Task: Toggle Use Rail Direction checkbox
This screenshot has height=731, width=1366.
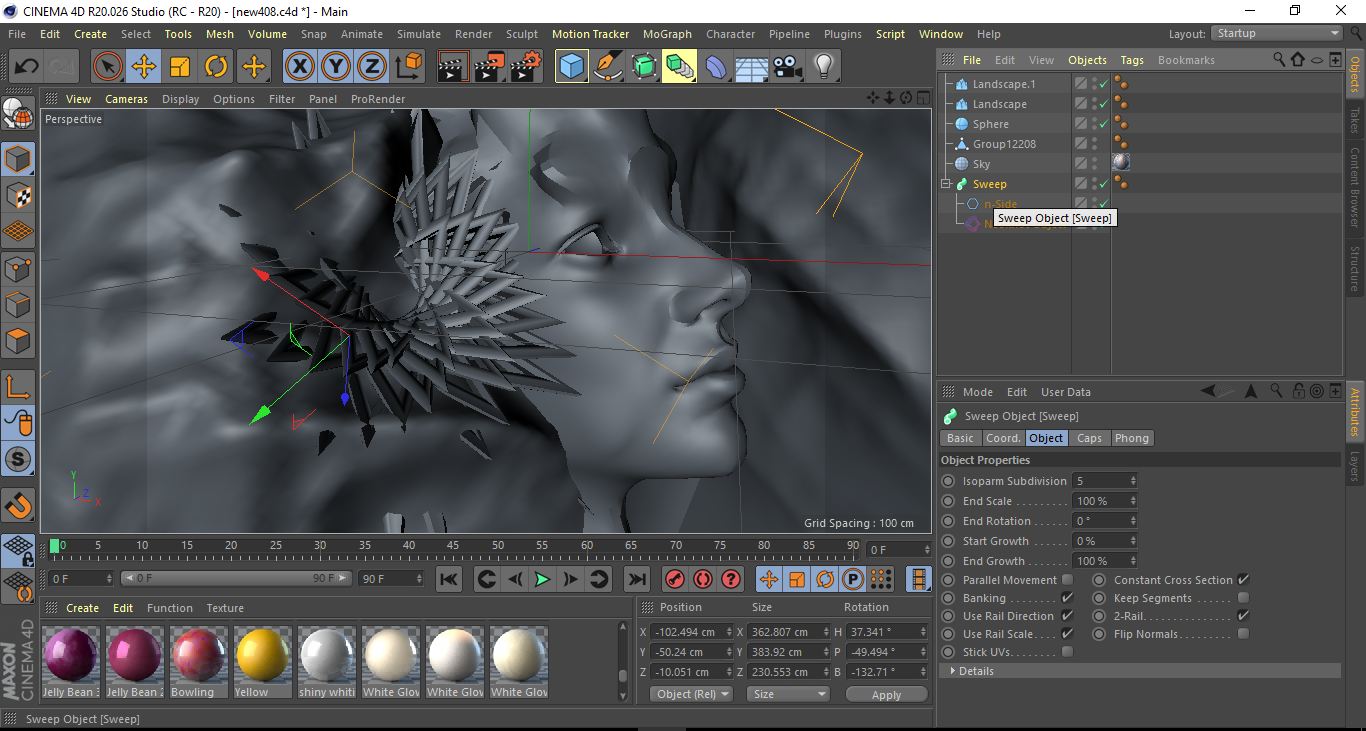Action: [x=1067, y=616]
